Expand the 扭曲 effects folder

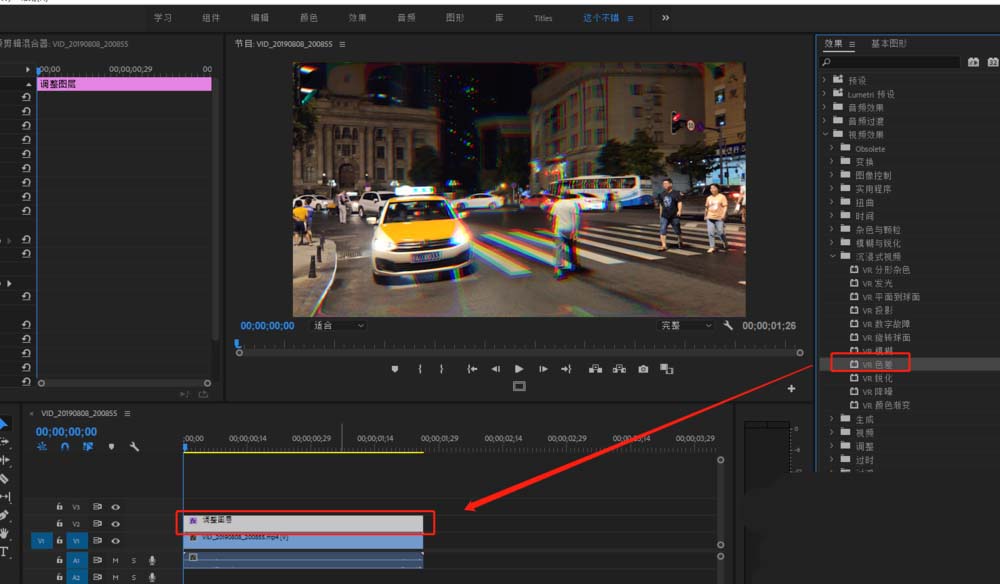(833, 202)
